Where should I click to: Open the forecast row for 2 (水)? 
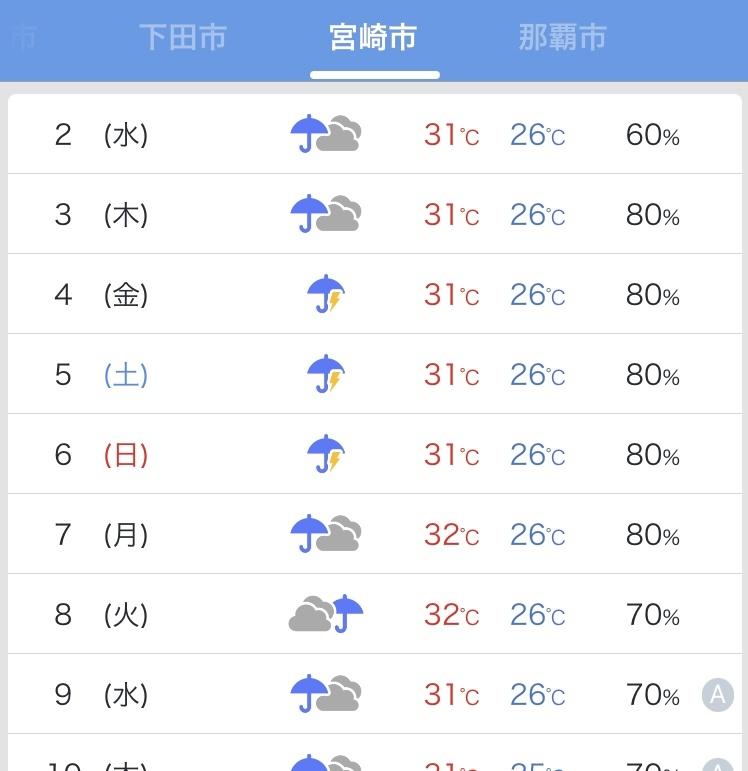click(375, 134)
